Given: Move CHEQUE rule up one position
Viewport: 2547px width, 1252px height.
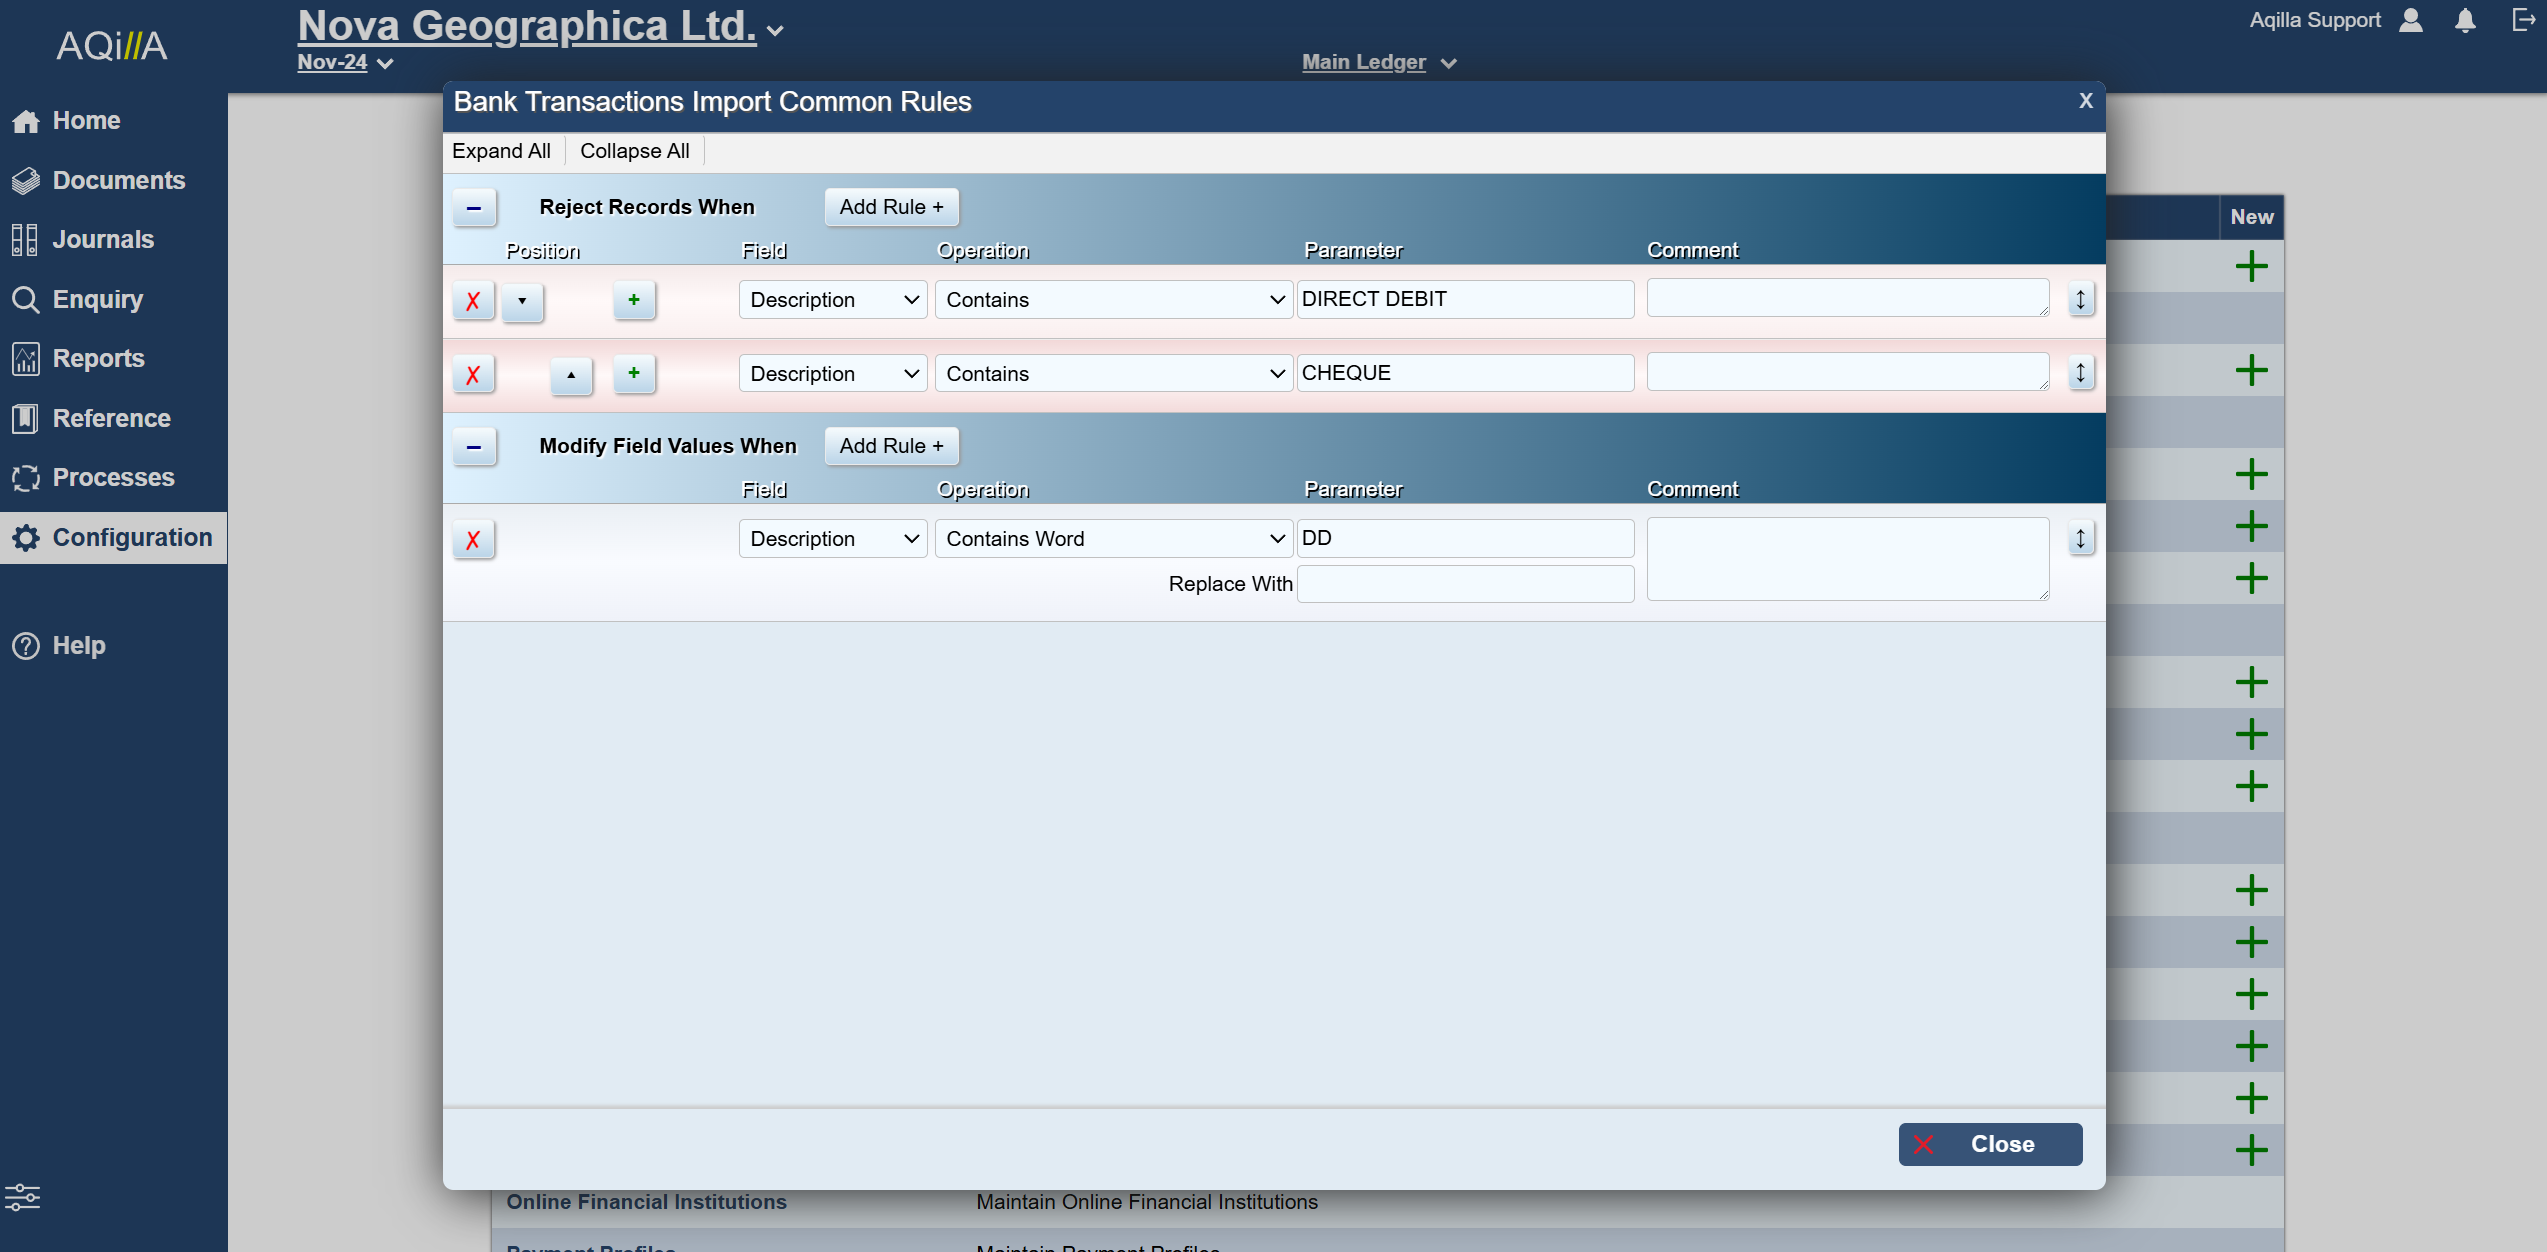Looking at the screenshot, I should pos(571,374).
